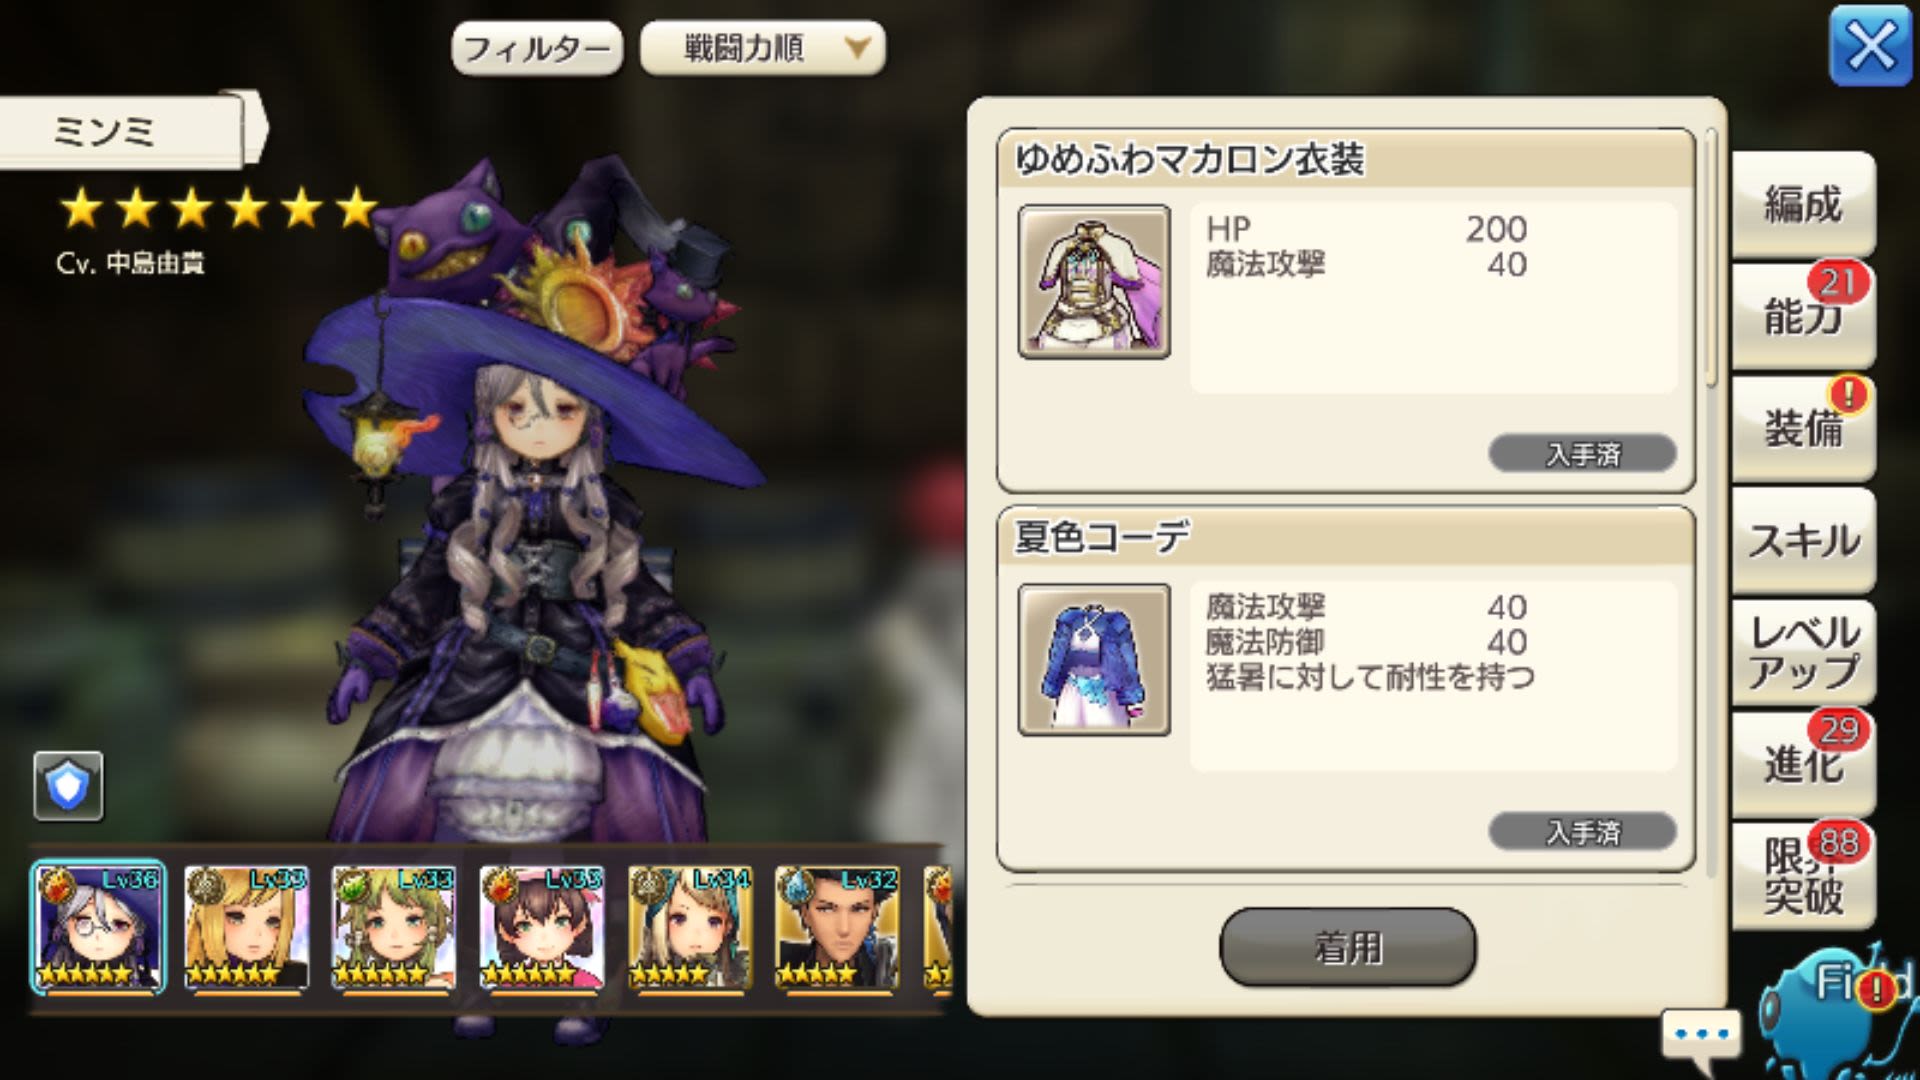Screen dimensions: 1920x1080
Task: Close the screen with blue X button
Action: point(1870,45)
